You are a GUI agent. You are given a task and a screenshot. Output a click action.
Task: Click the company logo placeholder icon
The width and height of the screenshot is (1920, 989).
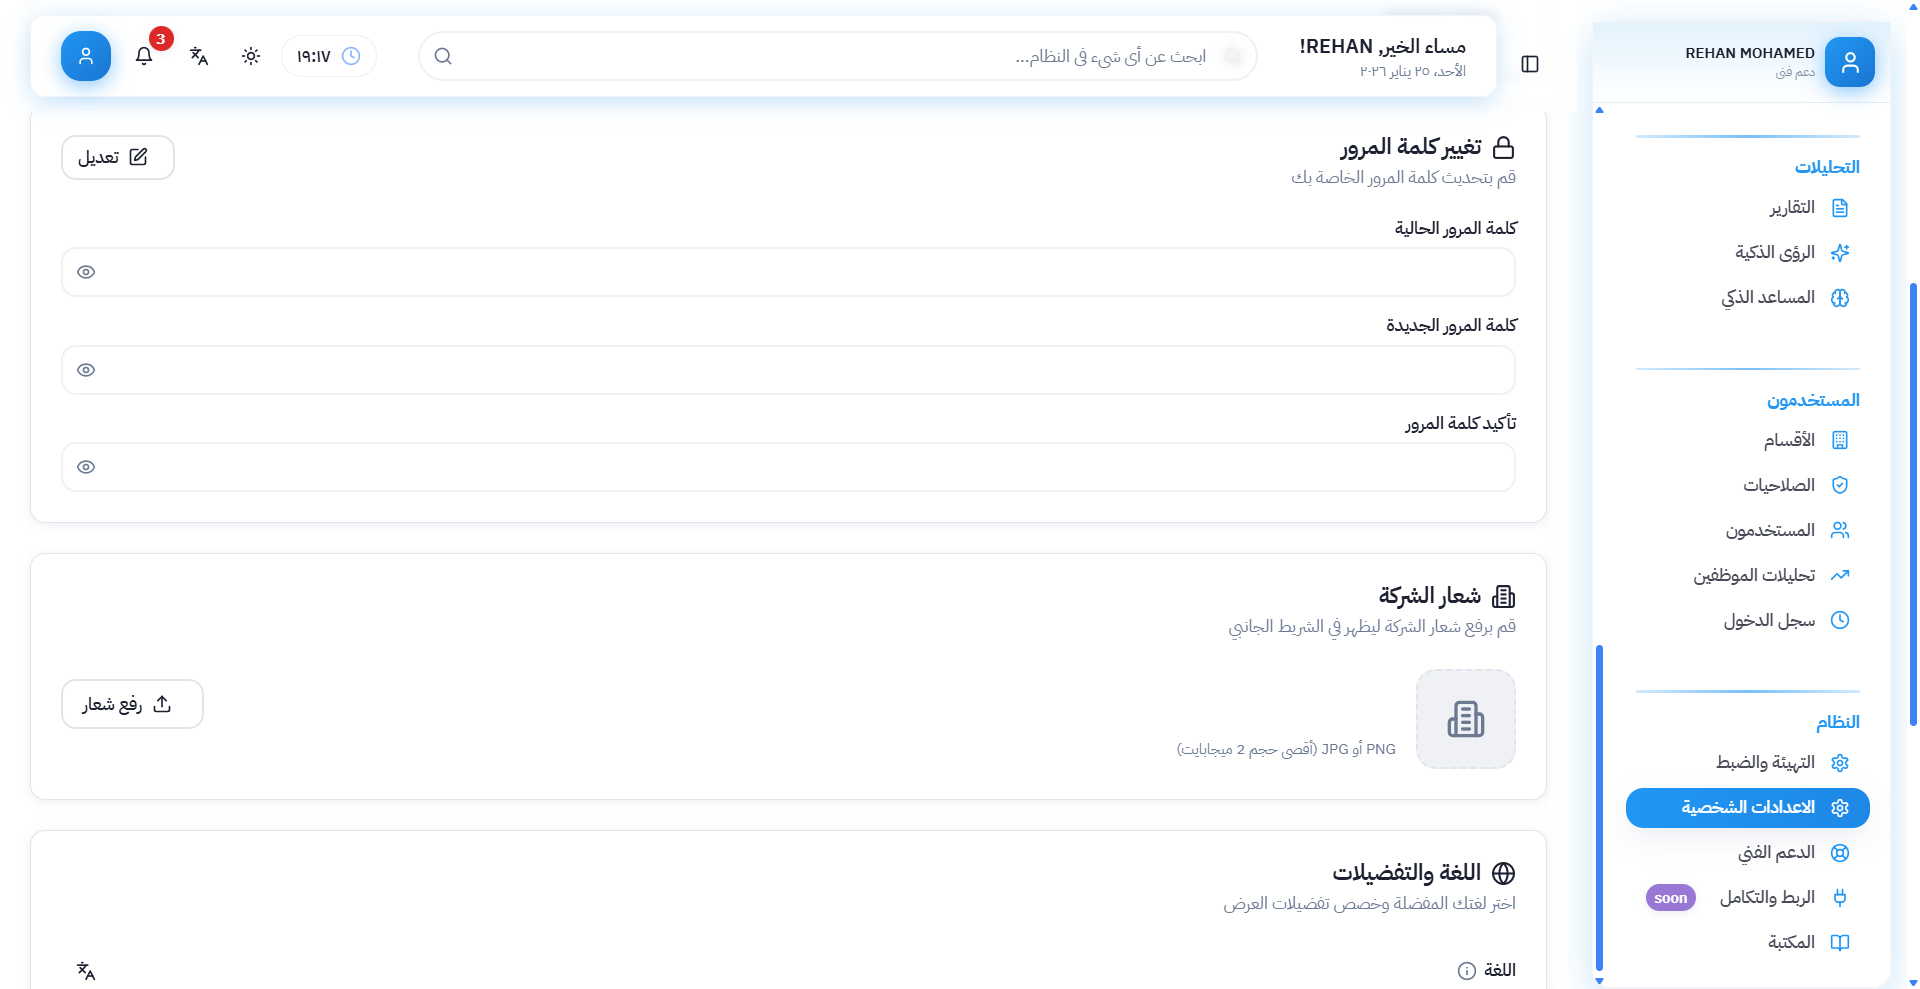(1465, 719)
